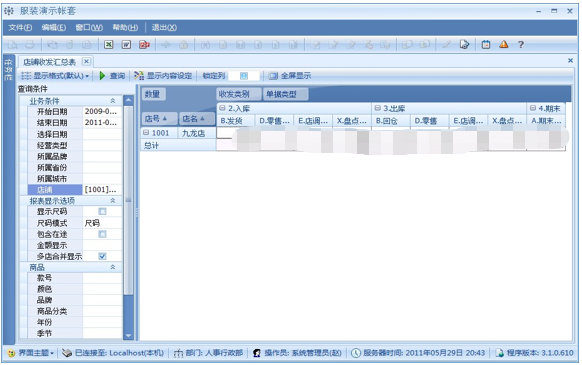Screen dimensions: 582x365
Task: Open the document settings icon with gear
Action: 464,45
